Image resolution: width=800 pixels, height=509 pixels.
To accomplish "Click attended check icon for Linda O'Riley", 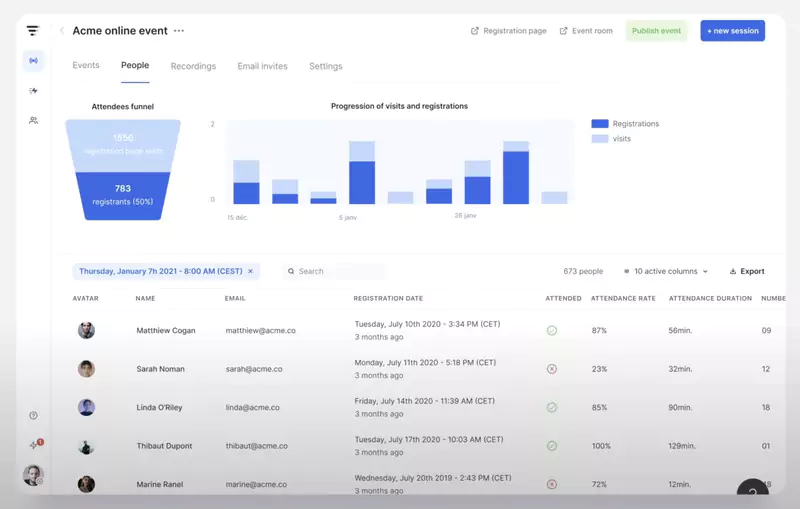I will coord(552,408).
